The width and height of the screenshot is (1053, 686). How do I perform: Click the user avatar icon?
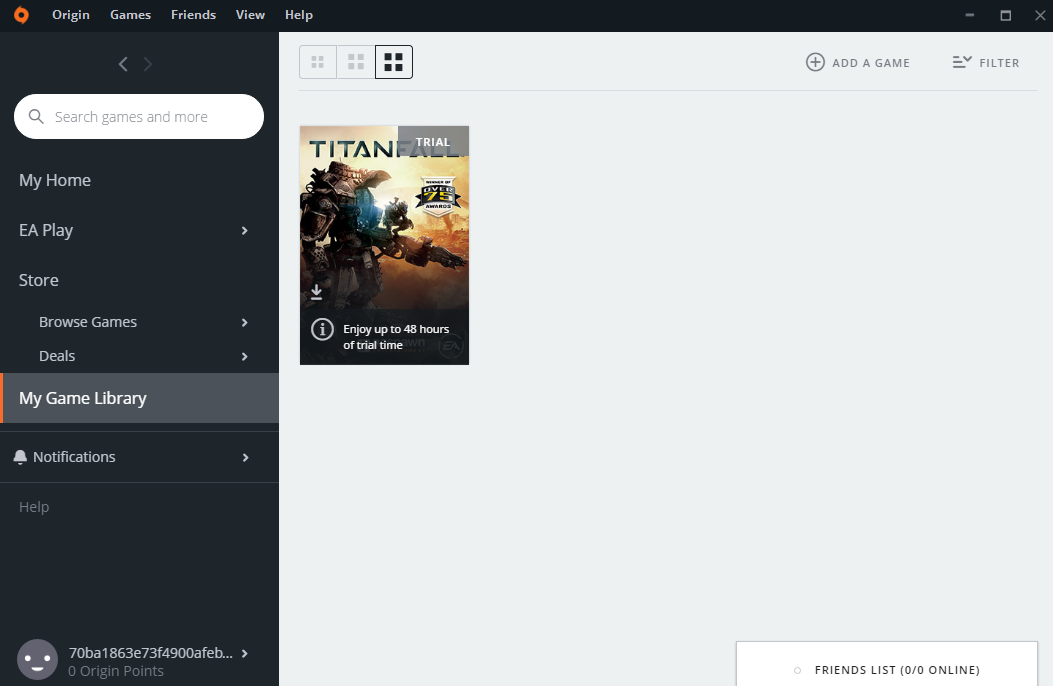pyautogui.click(x=37, y=660)
